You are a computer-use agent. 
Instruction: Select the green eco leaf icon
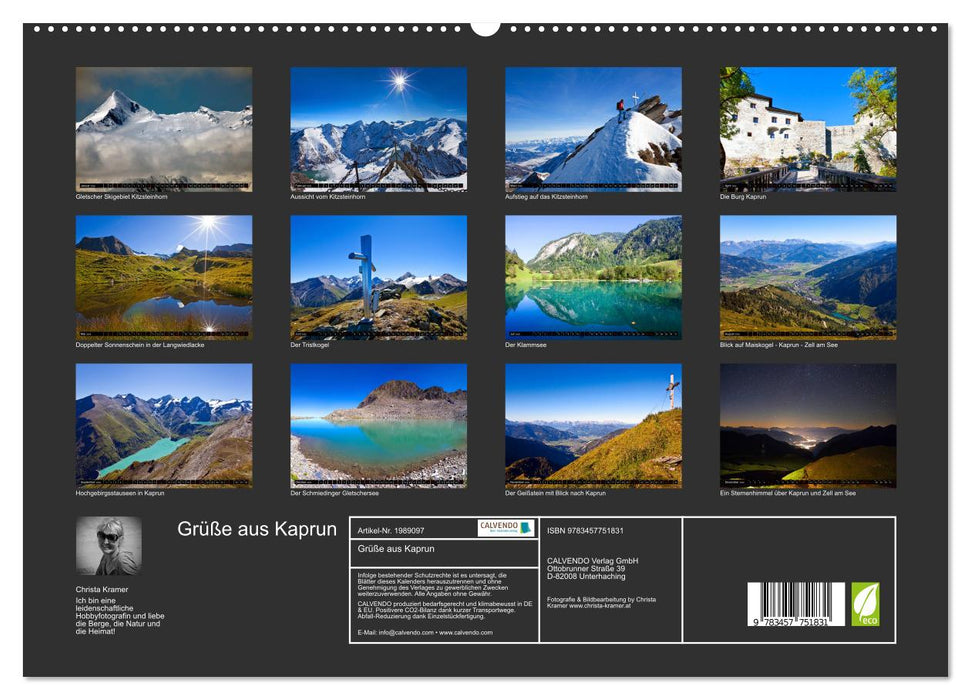pyautogui.click(x=864, y=603)
